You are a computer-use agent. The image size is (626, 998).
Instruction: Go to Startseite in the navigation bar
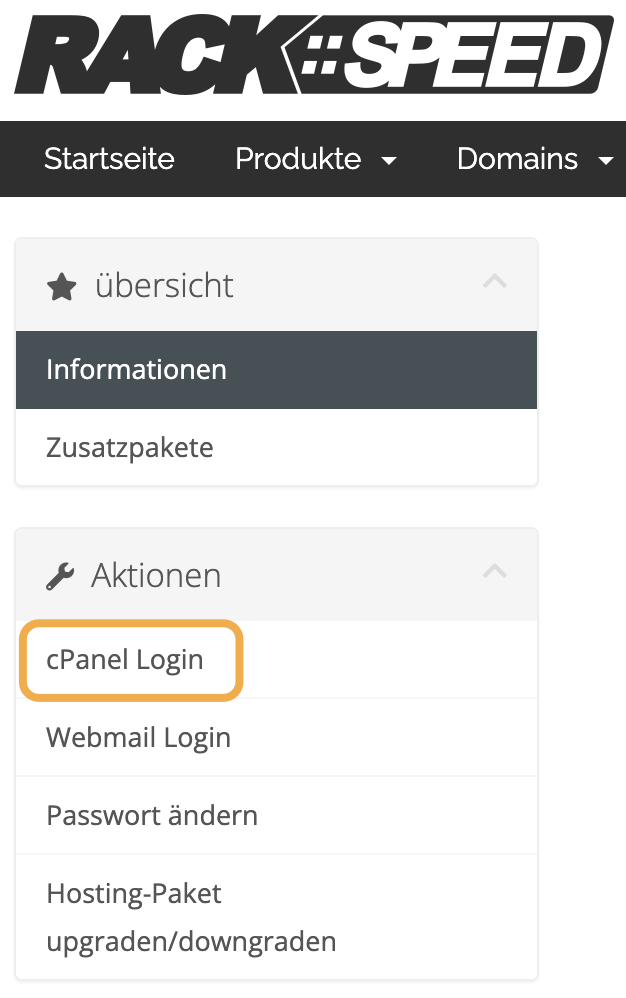tap(109, 159)
